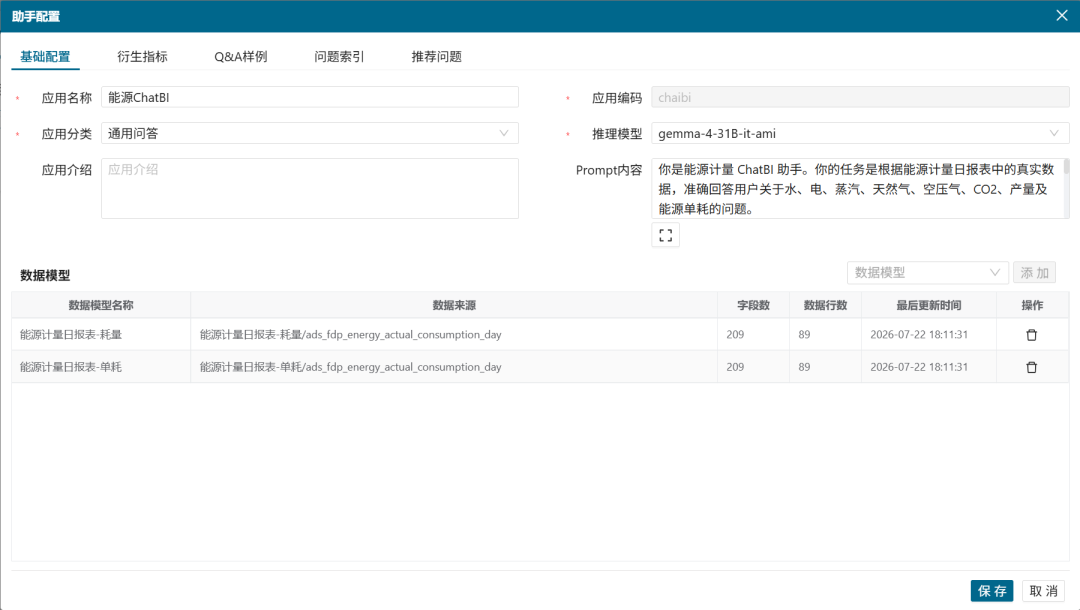Go to the 问题索引 tab

[339, 56]
